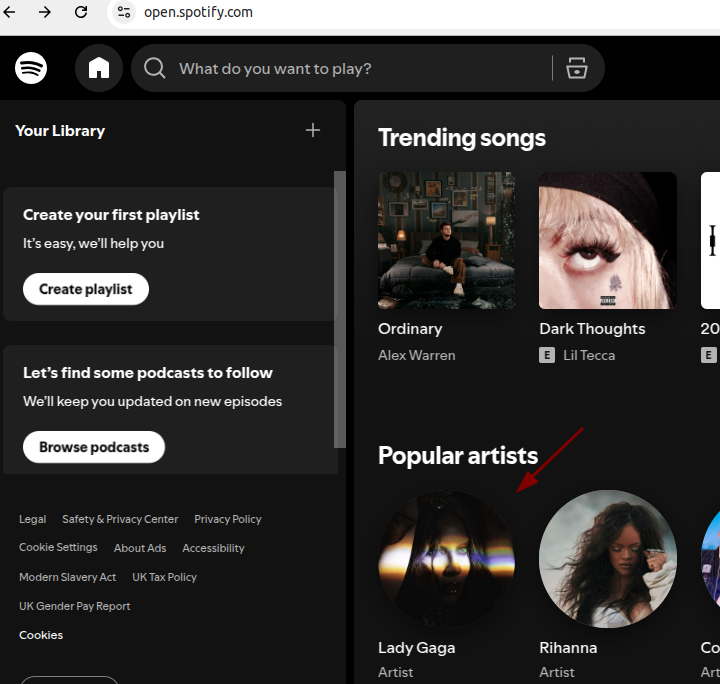Click the open.spotify.com address bar
The width and height of the screenshot is (720, 684).
pyautogui.click(x=198, y=12)
